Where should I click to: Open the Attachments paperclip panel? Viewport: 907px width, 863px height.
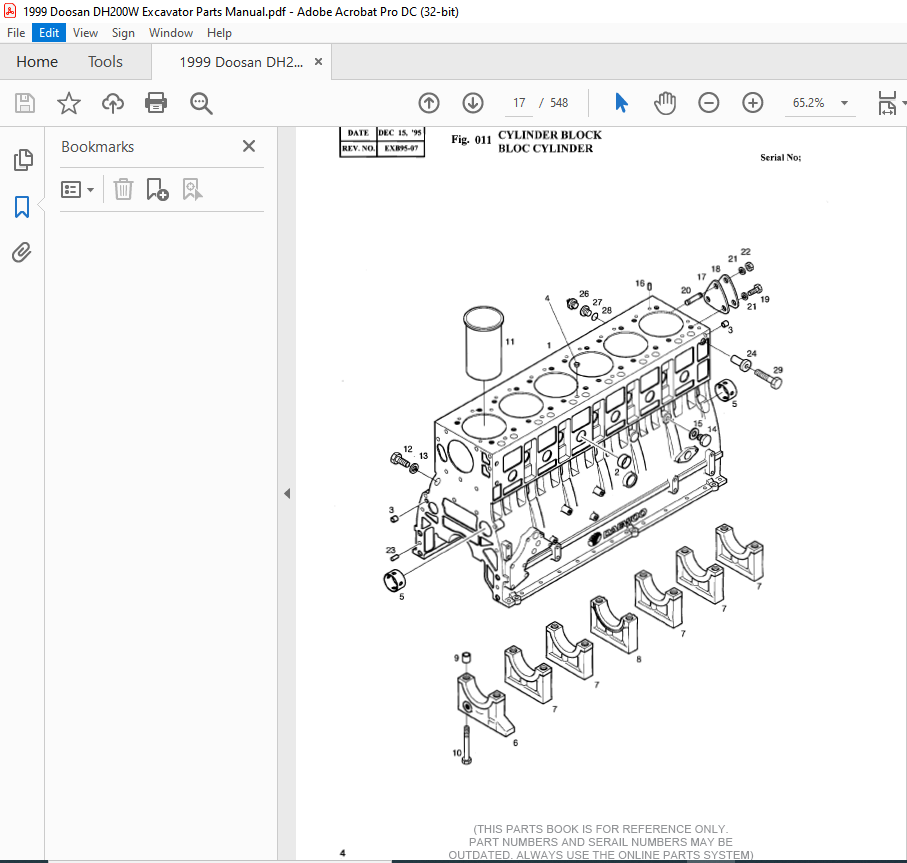click(x=22, y=252)
